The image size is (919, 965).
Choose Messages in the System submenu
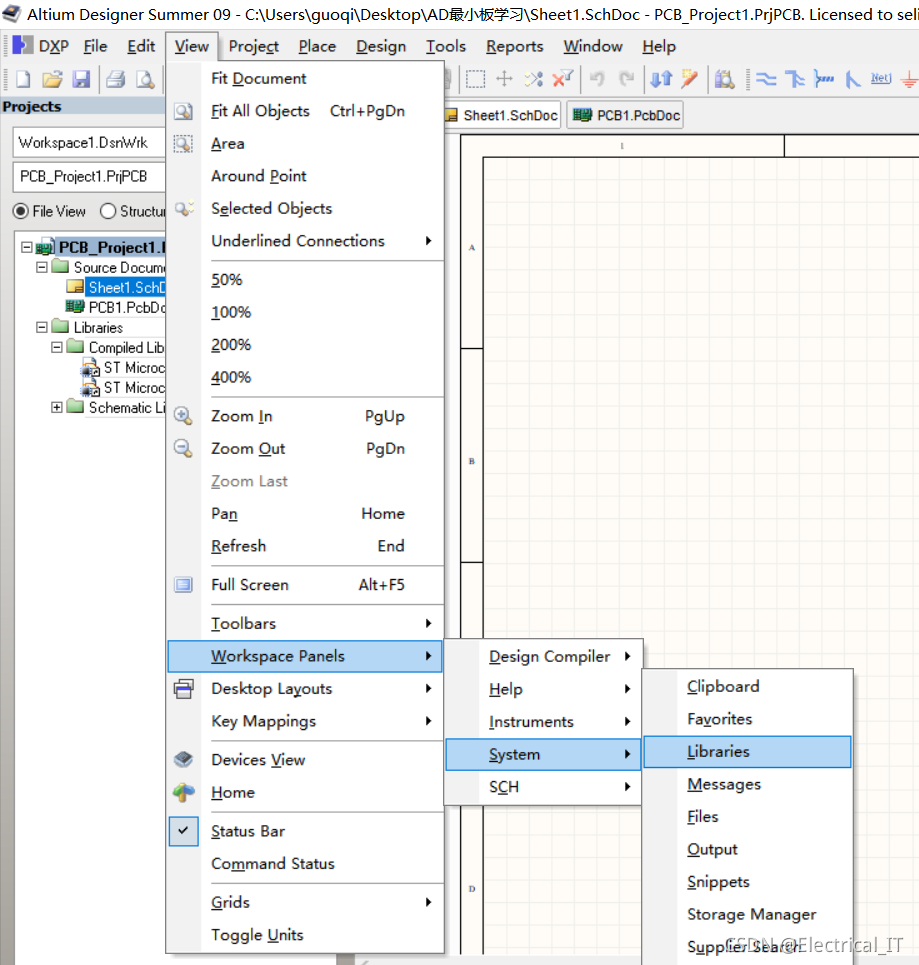coord(747,785)
